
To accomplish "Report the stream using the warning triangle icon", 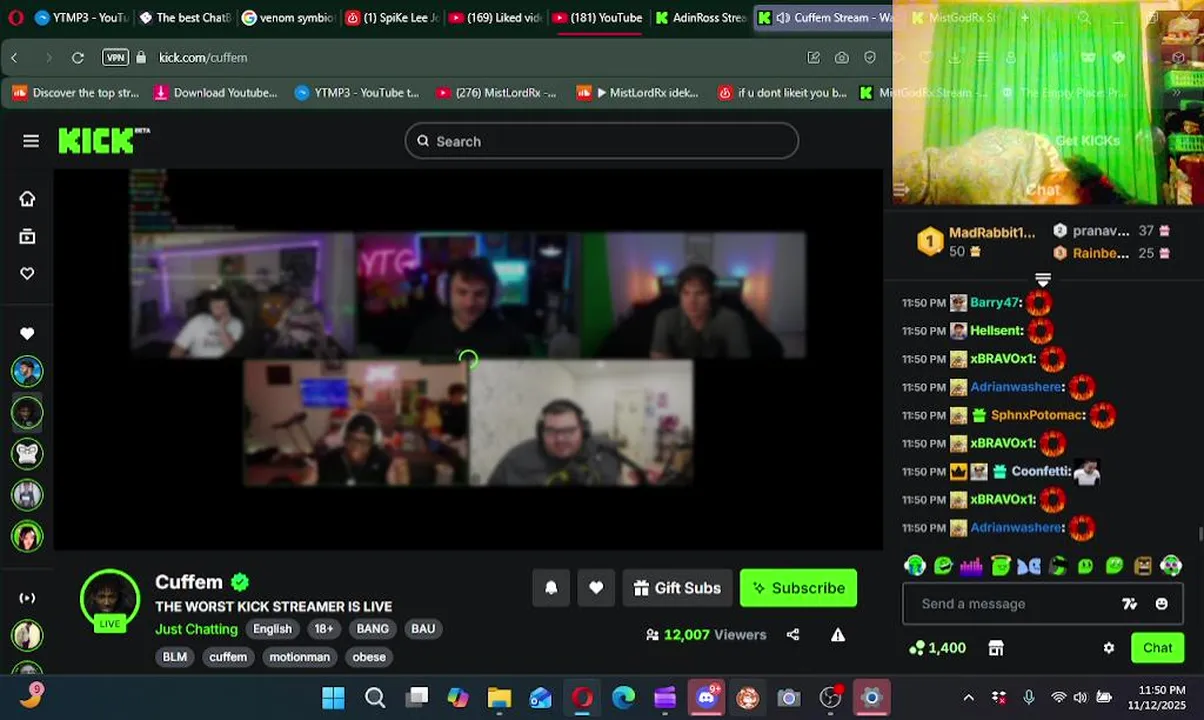I will [x=838, y=634].
